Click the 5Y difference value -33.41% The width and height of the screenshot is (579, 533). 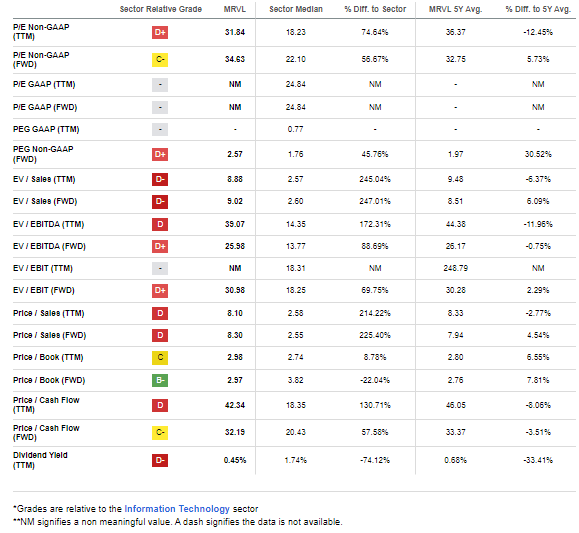(538, 461)
